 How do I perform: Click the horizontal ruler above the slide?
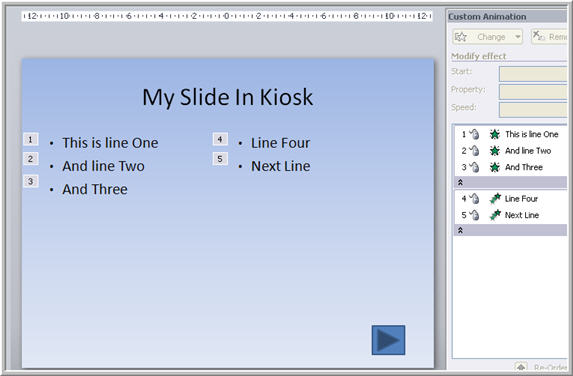[x=227, y=16]
